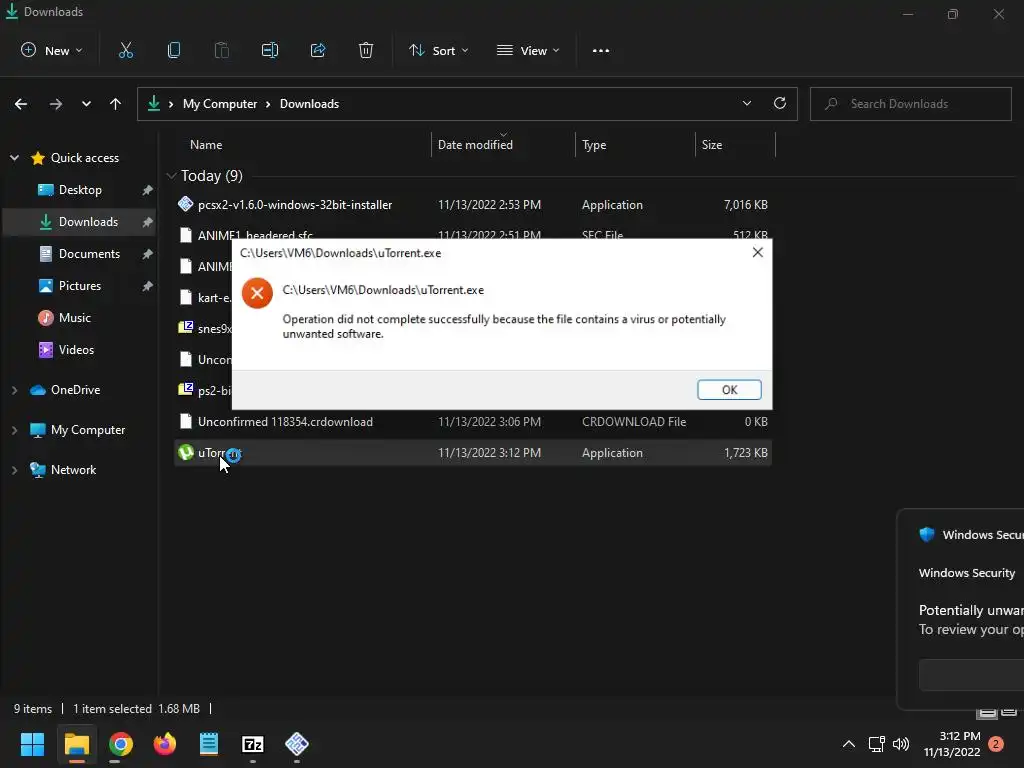1024x768 pixels.
Task: Click the Cut scissors icon in toolbar
Action: click(x=125, y=50)
